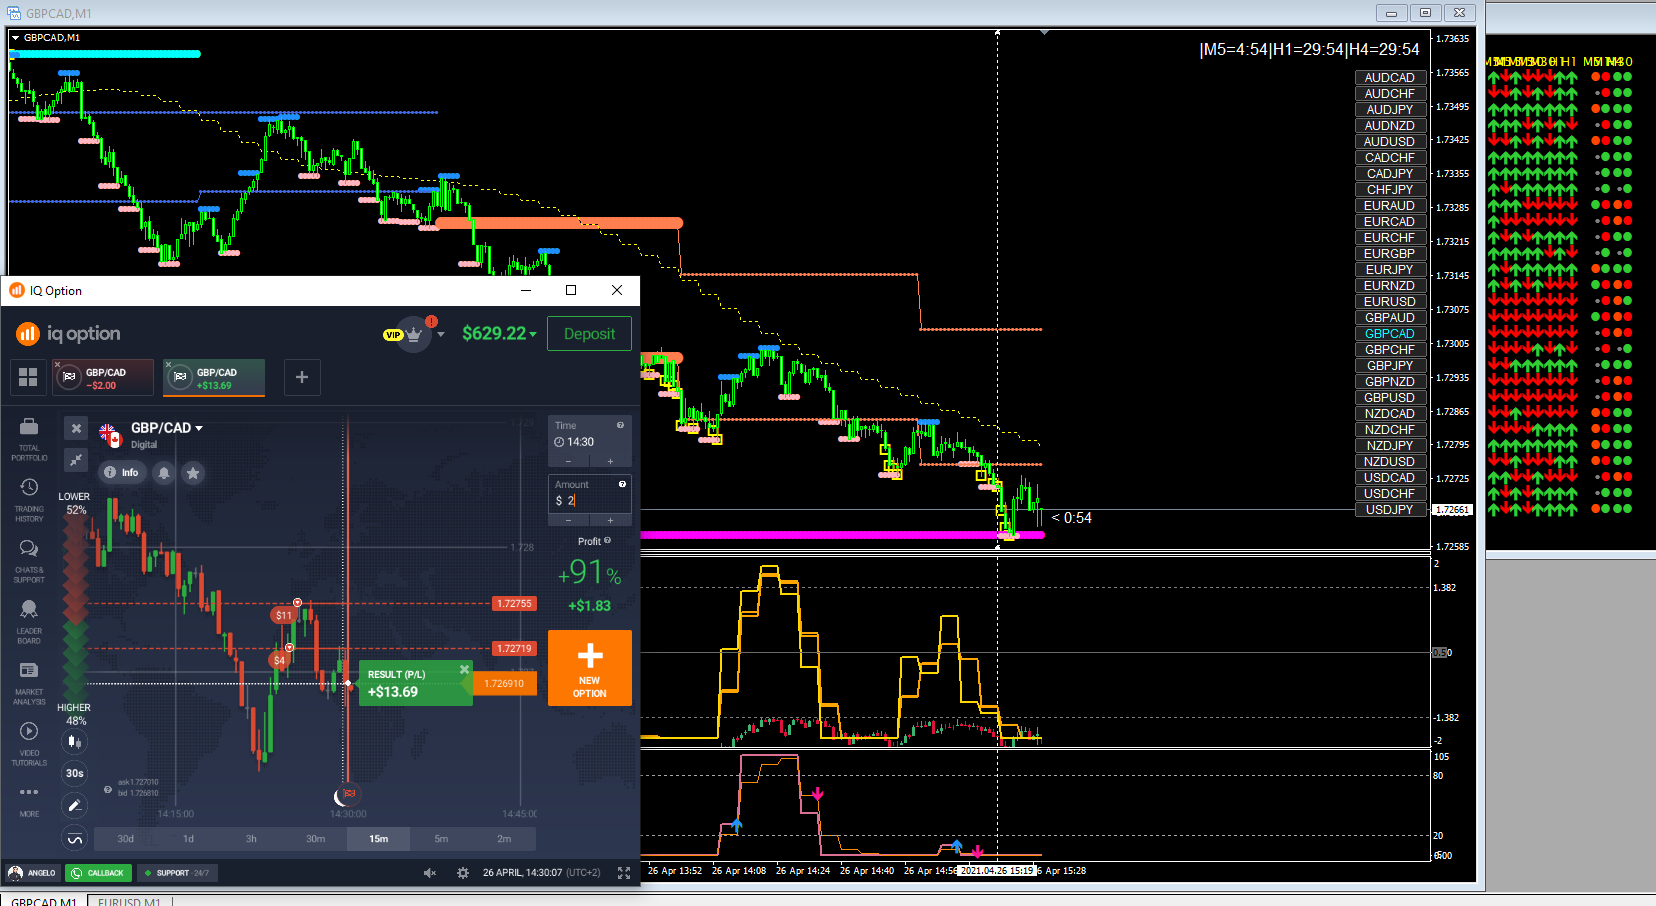
Task: Close the GBP/CAD chart with the X icon
Action: click(x=76, y=428)
